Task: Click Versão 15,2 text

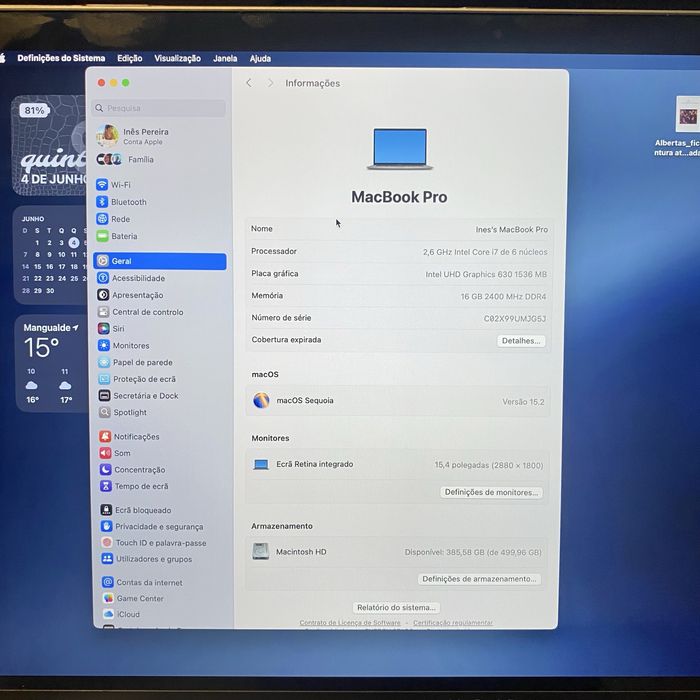Action: coord(523,402)
